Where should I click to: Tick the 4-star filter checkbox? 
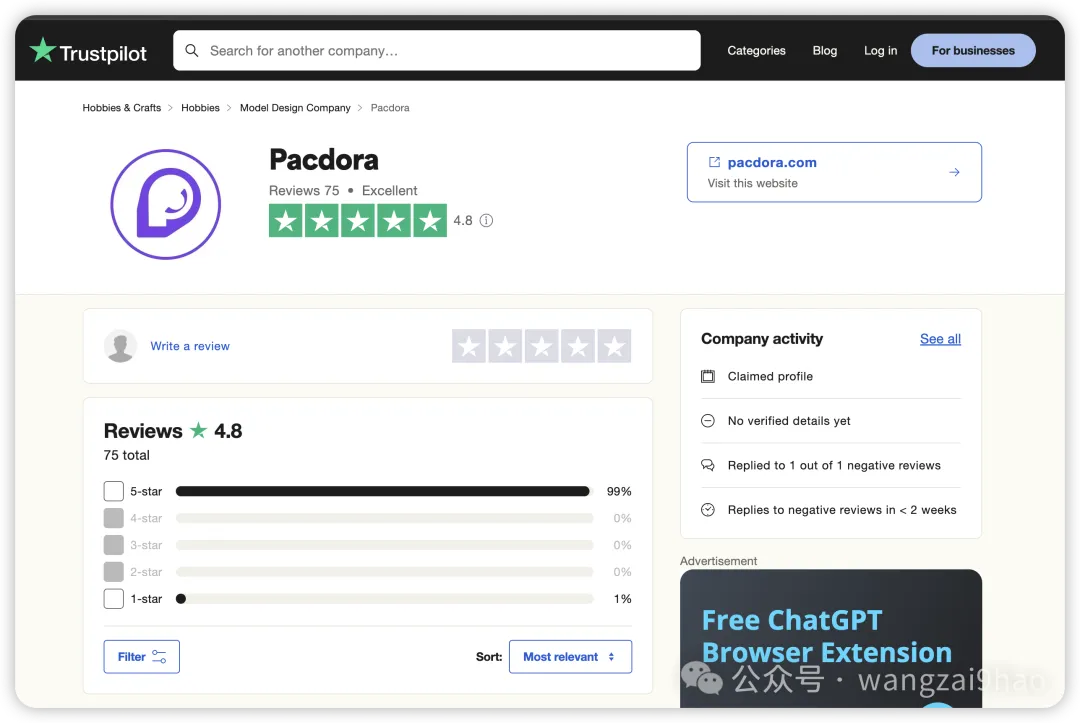click(114, 518)
